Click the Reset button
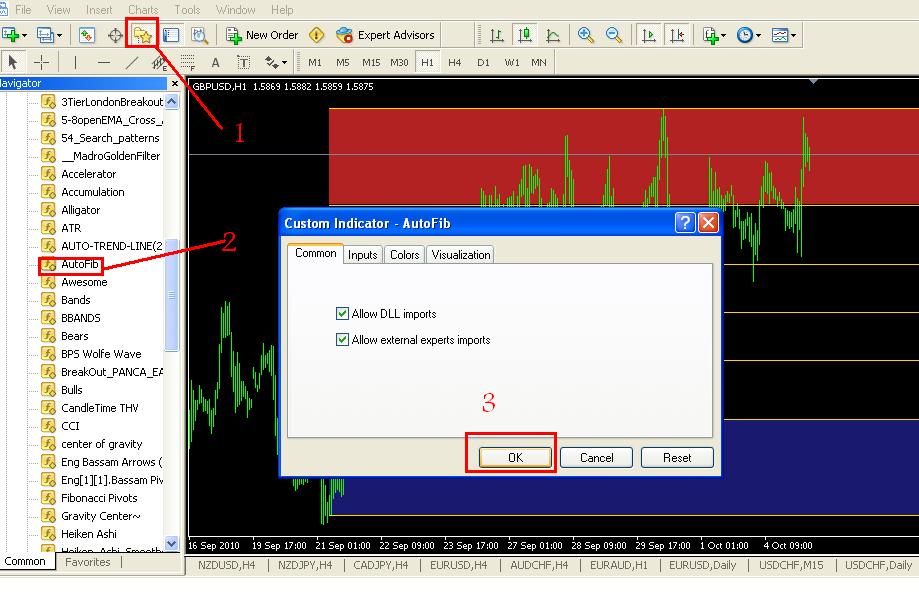919x594 pixels. coord(677,457)
